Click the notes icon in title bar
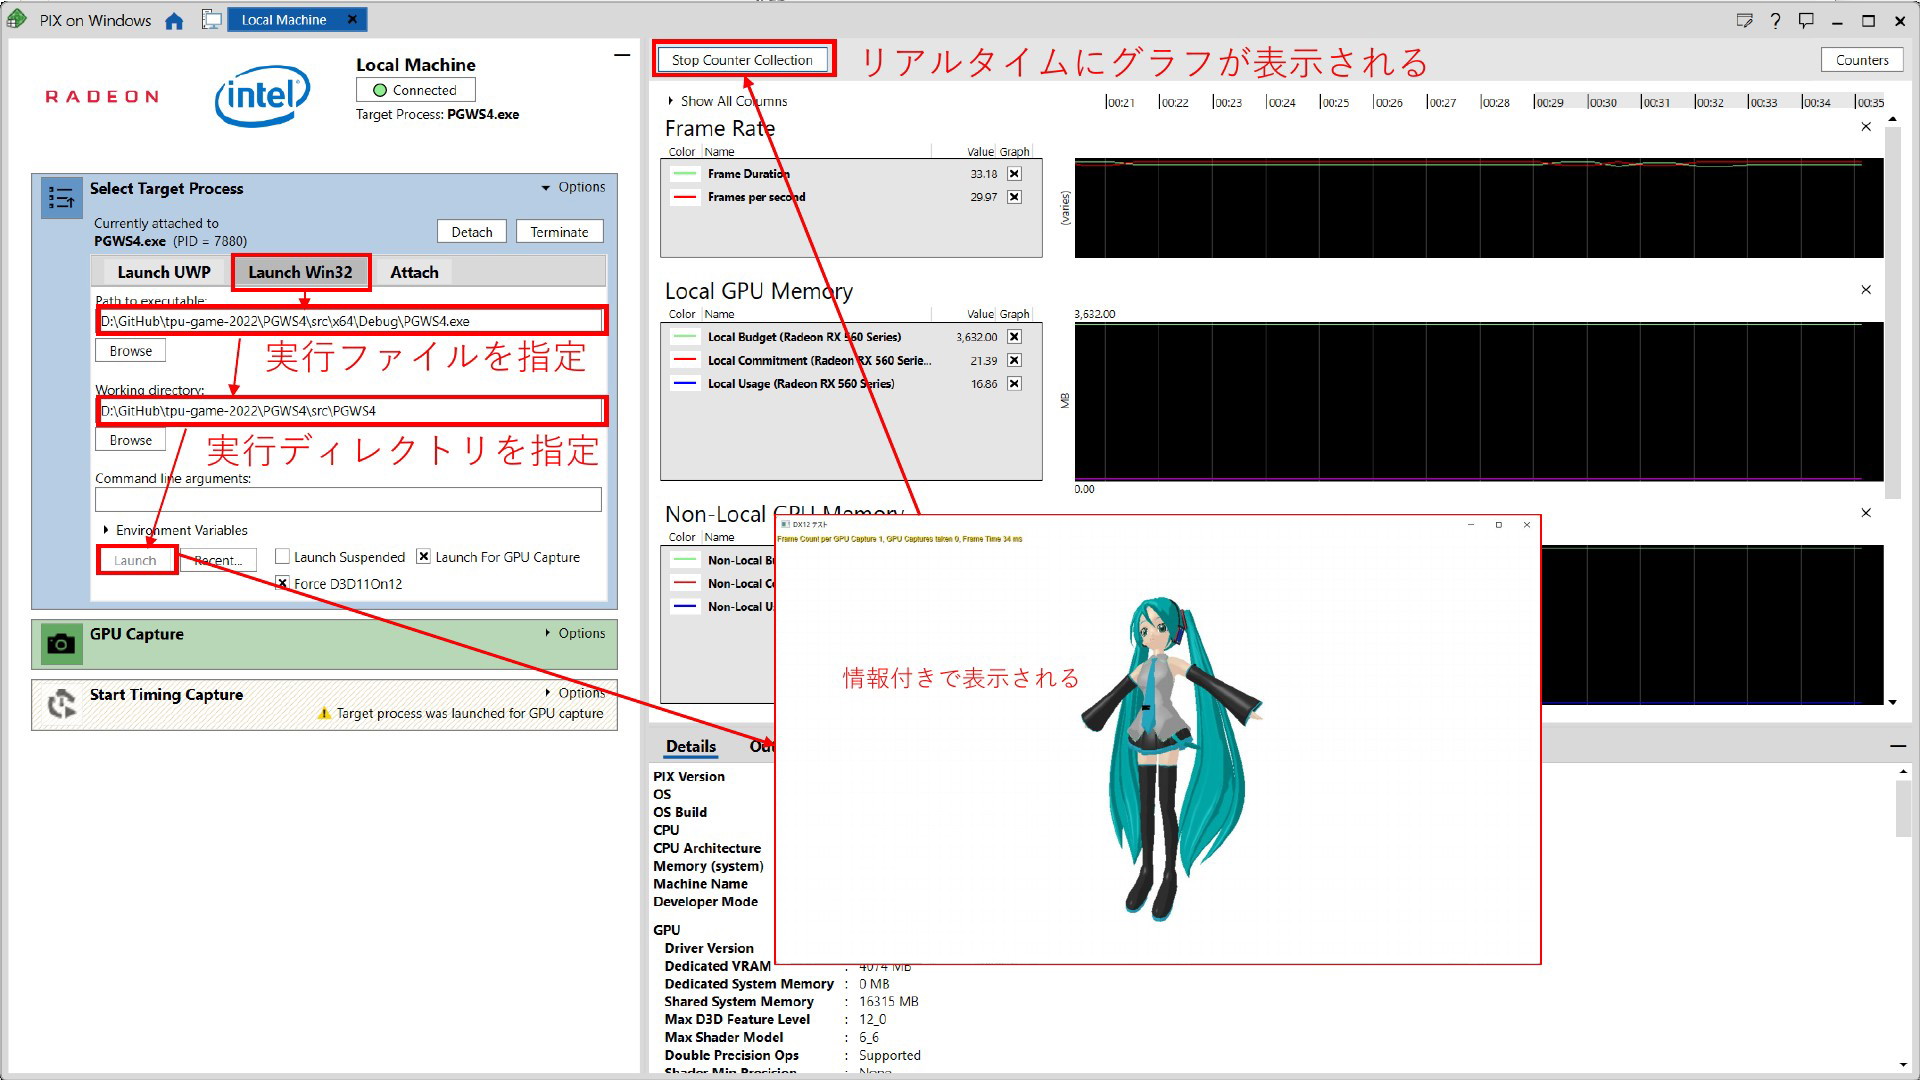 (1745, 20)
